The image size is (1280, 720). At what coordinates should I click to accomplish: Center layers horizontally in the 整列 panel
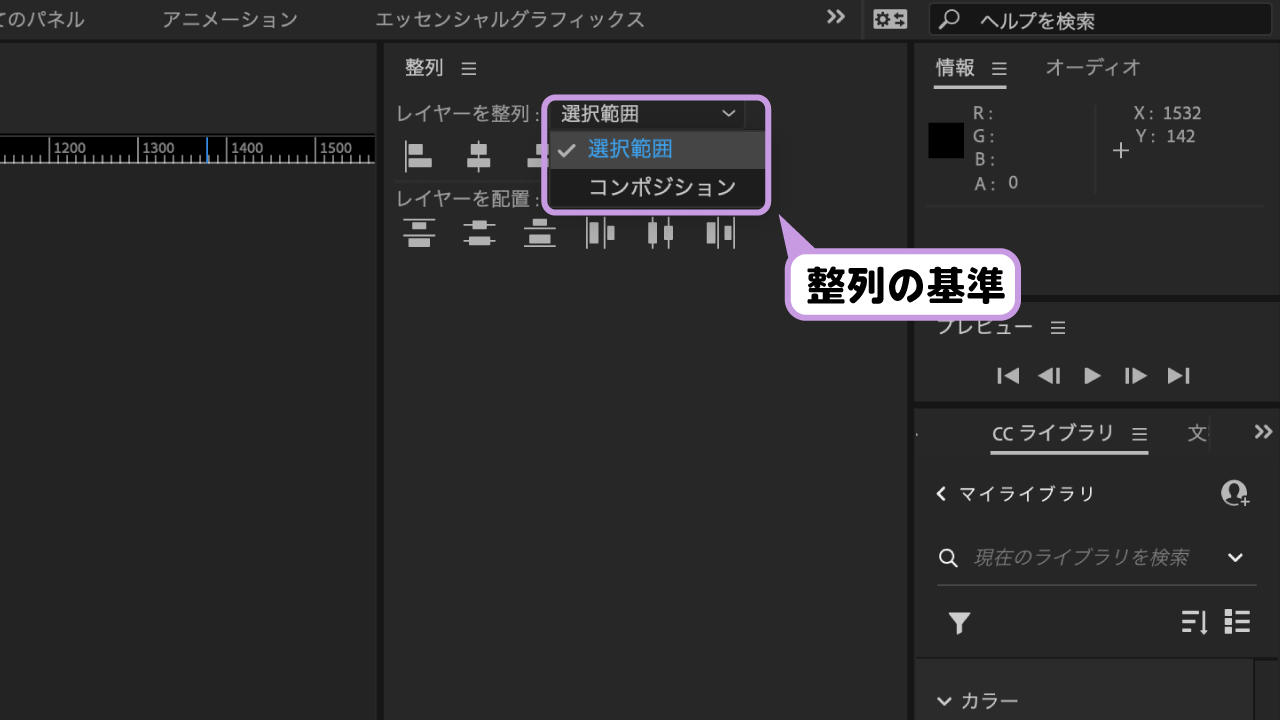point(479,155)
